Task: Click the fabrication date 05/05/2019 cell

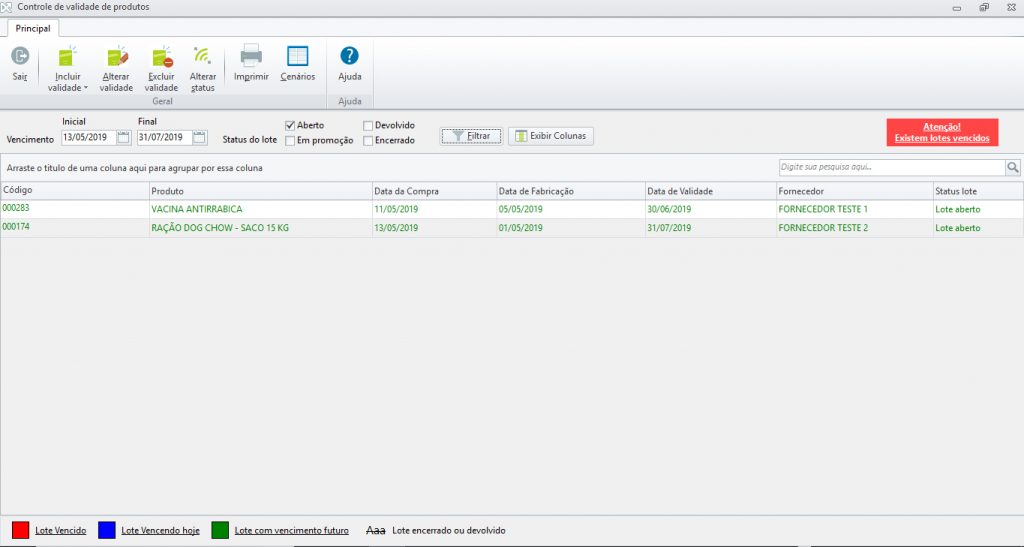Action: click(571, 209)
